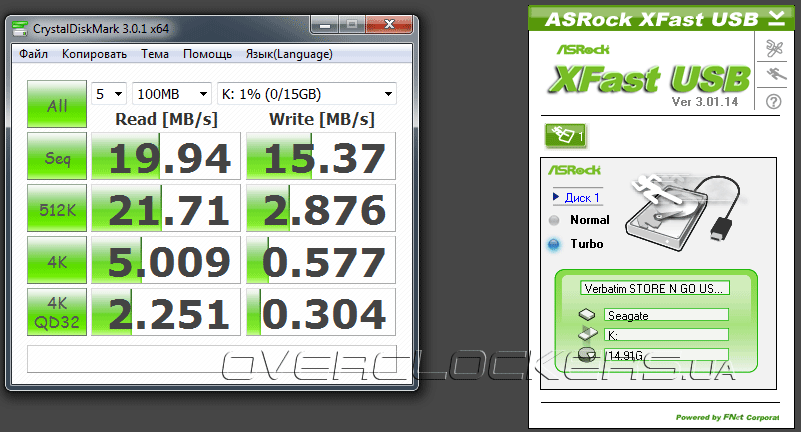Click the drive letter icon beside K:
The height and width of the screenshot is (432, 801).
coord(588,334)
